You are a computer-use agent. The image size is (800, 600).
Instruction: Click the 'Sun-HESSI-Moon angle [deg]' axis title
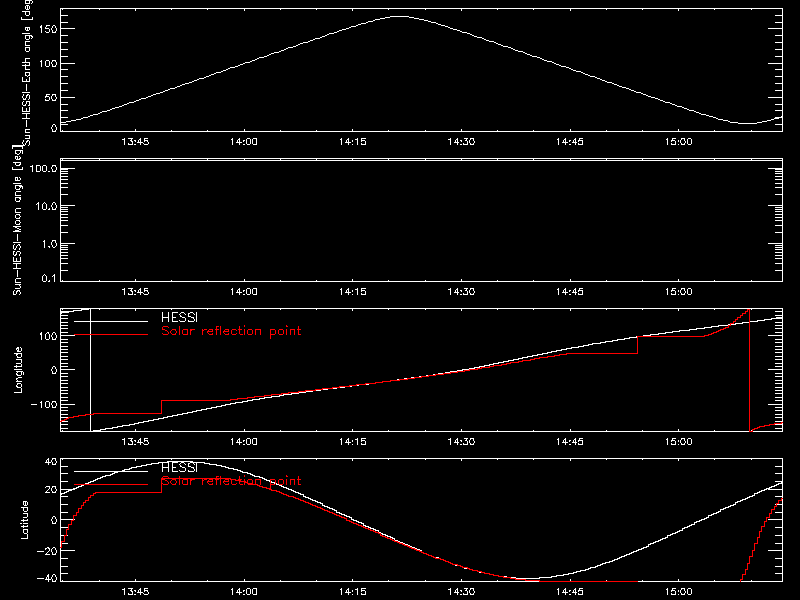click(x=17, y=220)
